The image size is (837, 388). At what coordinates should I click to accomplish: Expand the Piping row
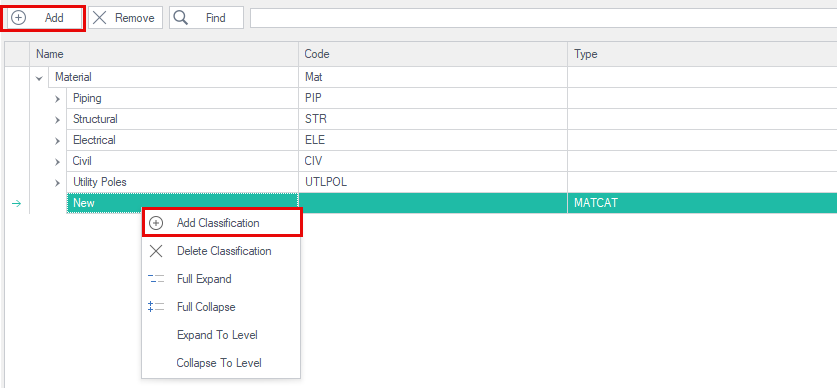[58, 99]
